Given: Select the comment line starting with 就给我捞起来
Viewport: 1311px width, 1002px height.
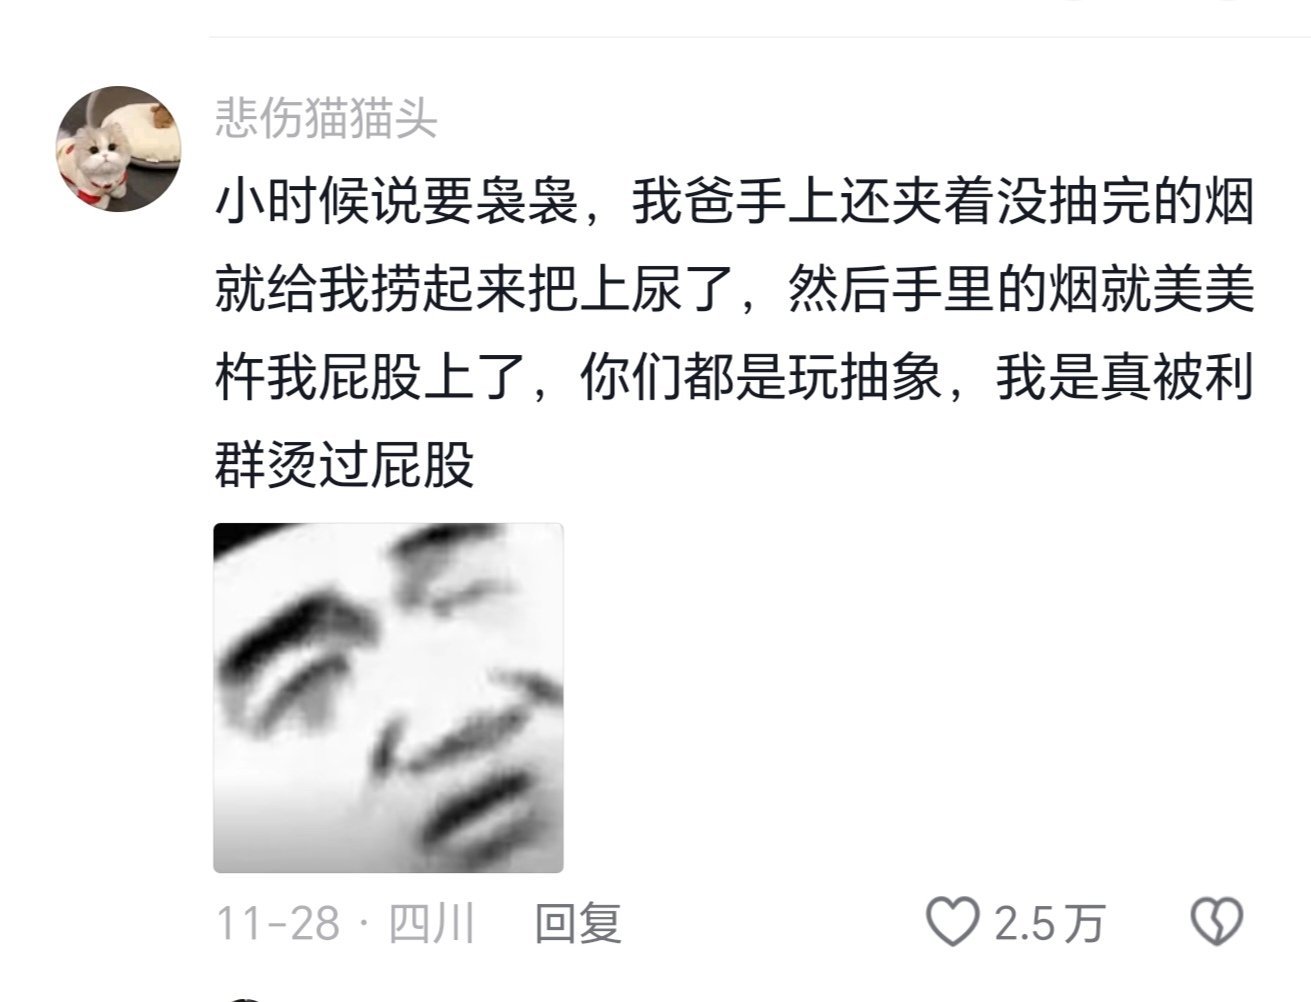Looking at the screenshot, I should coord(734,293).
